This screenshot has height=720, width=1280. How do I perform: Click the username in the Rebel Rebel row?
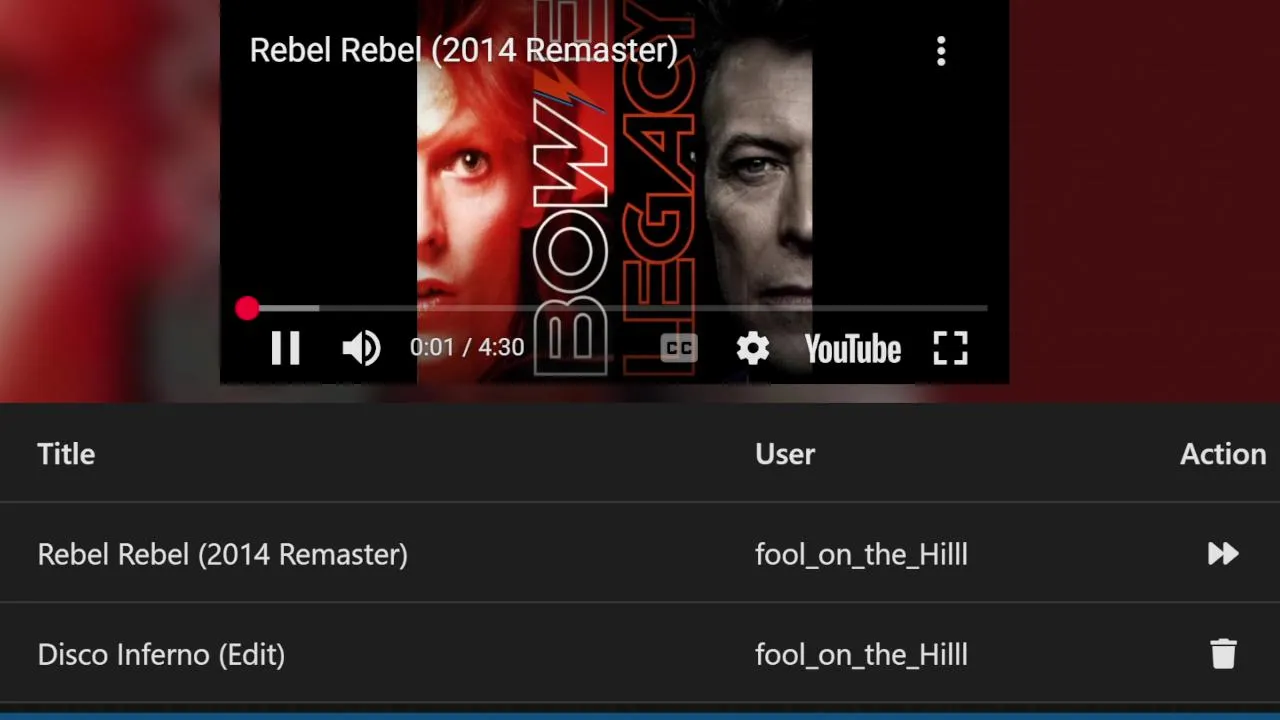861,554
